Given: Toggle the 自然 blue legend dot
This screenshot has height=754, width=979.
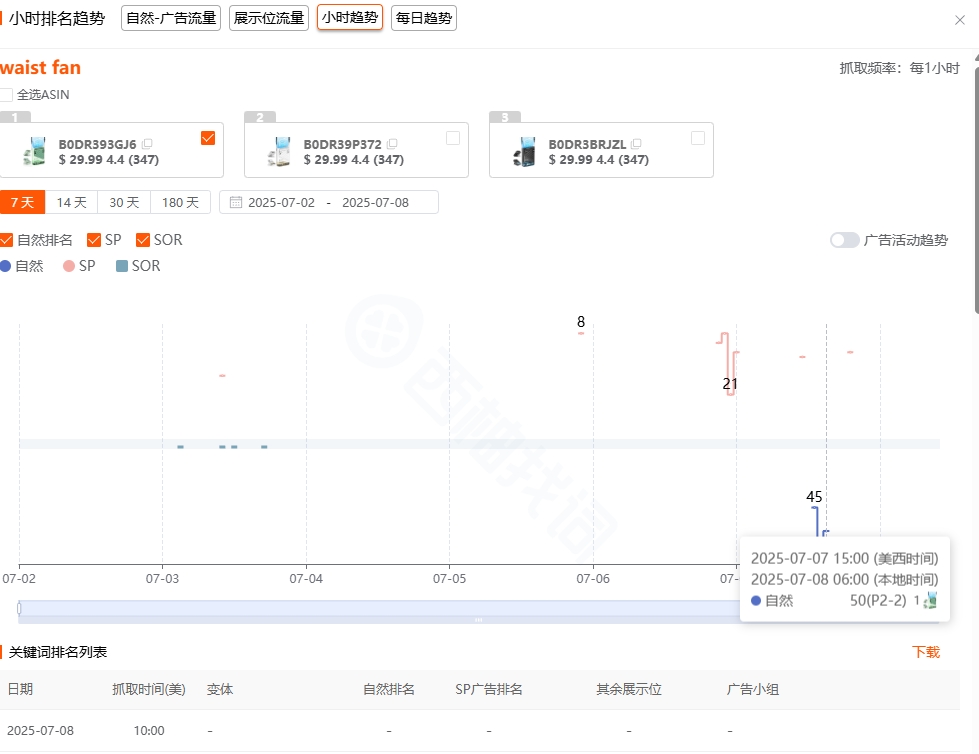Looking at the screenshot, I should [x=6, y=266].
